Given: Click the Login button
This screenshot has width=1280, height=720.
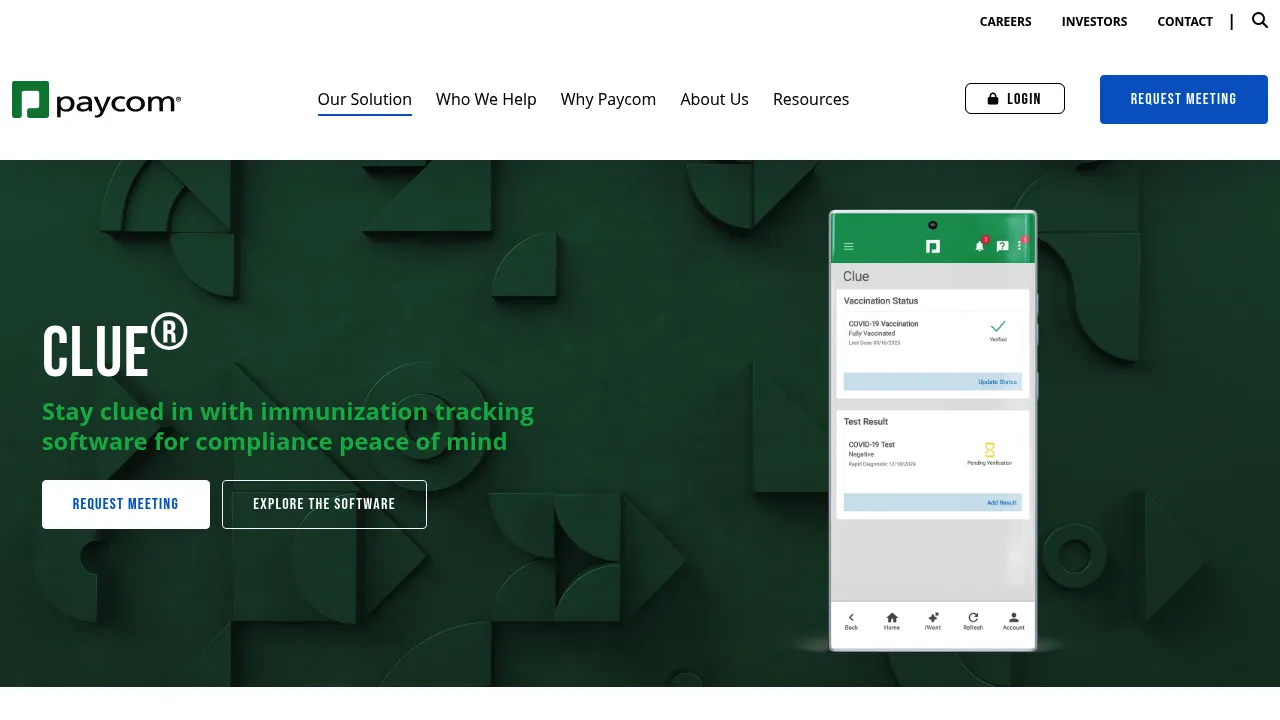Looking at the screenshot, I should pyautogui.click(x=1015, y=99).
